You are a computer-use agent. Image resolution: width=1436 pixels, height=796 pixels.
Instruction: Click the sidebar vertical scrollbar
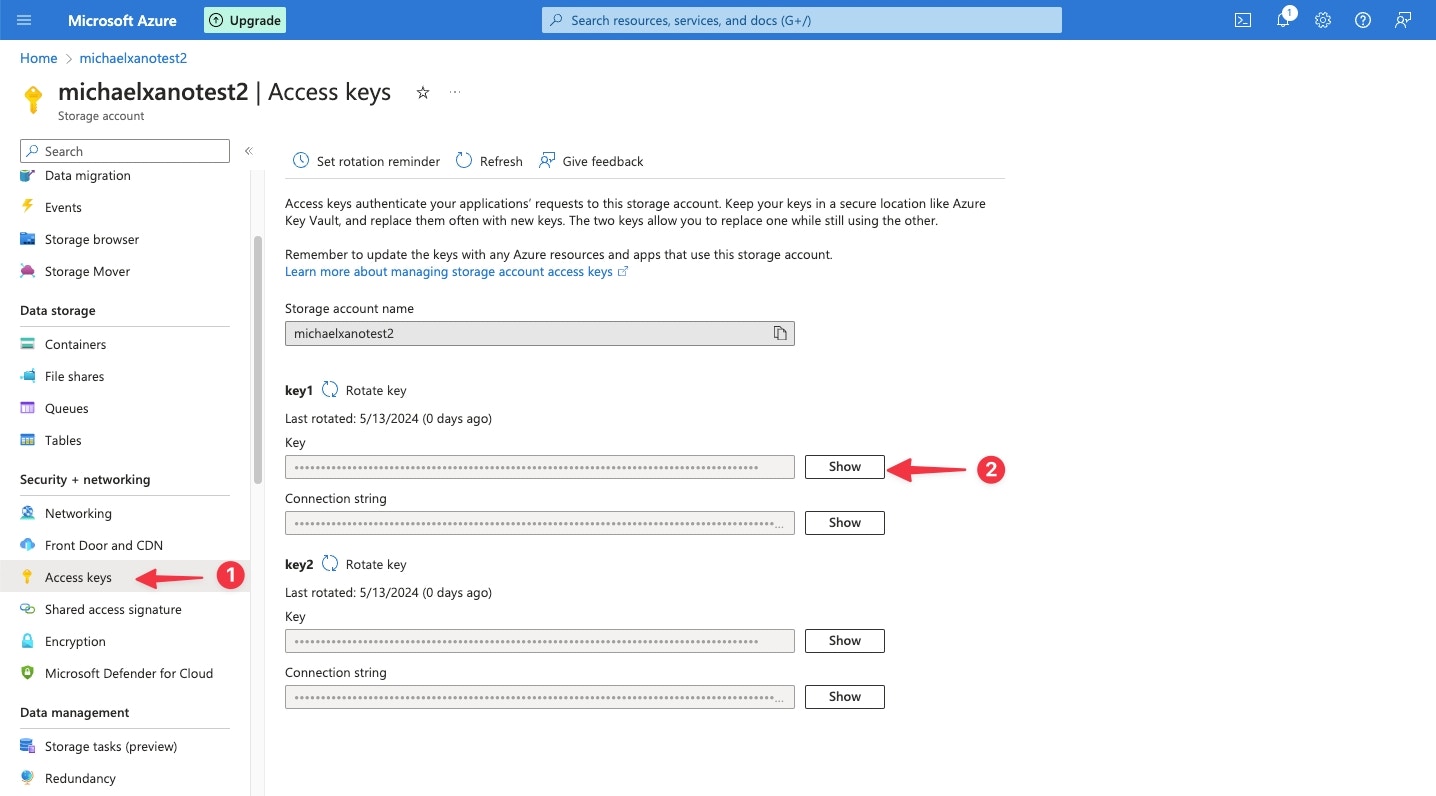(258, 360)
